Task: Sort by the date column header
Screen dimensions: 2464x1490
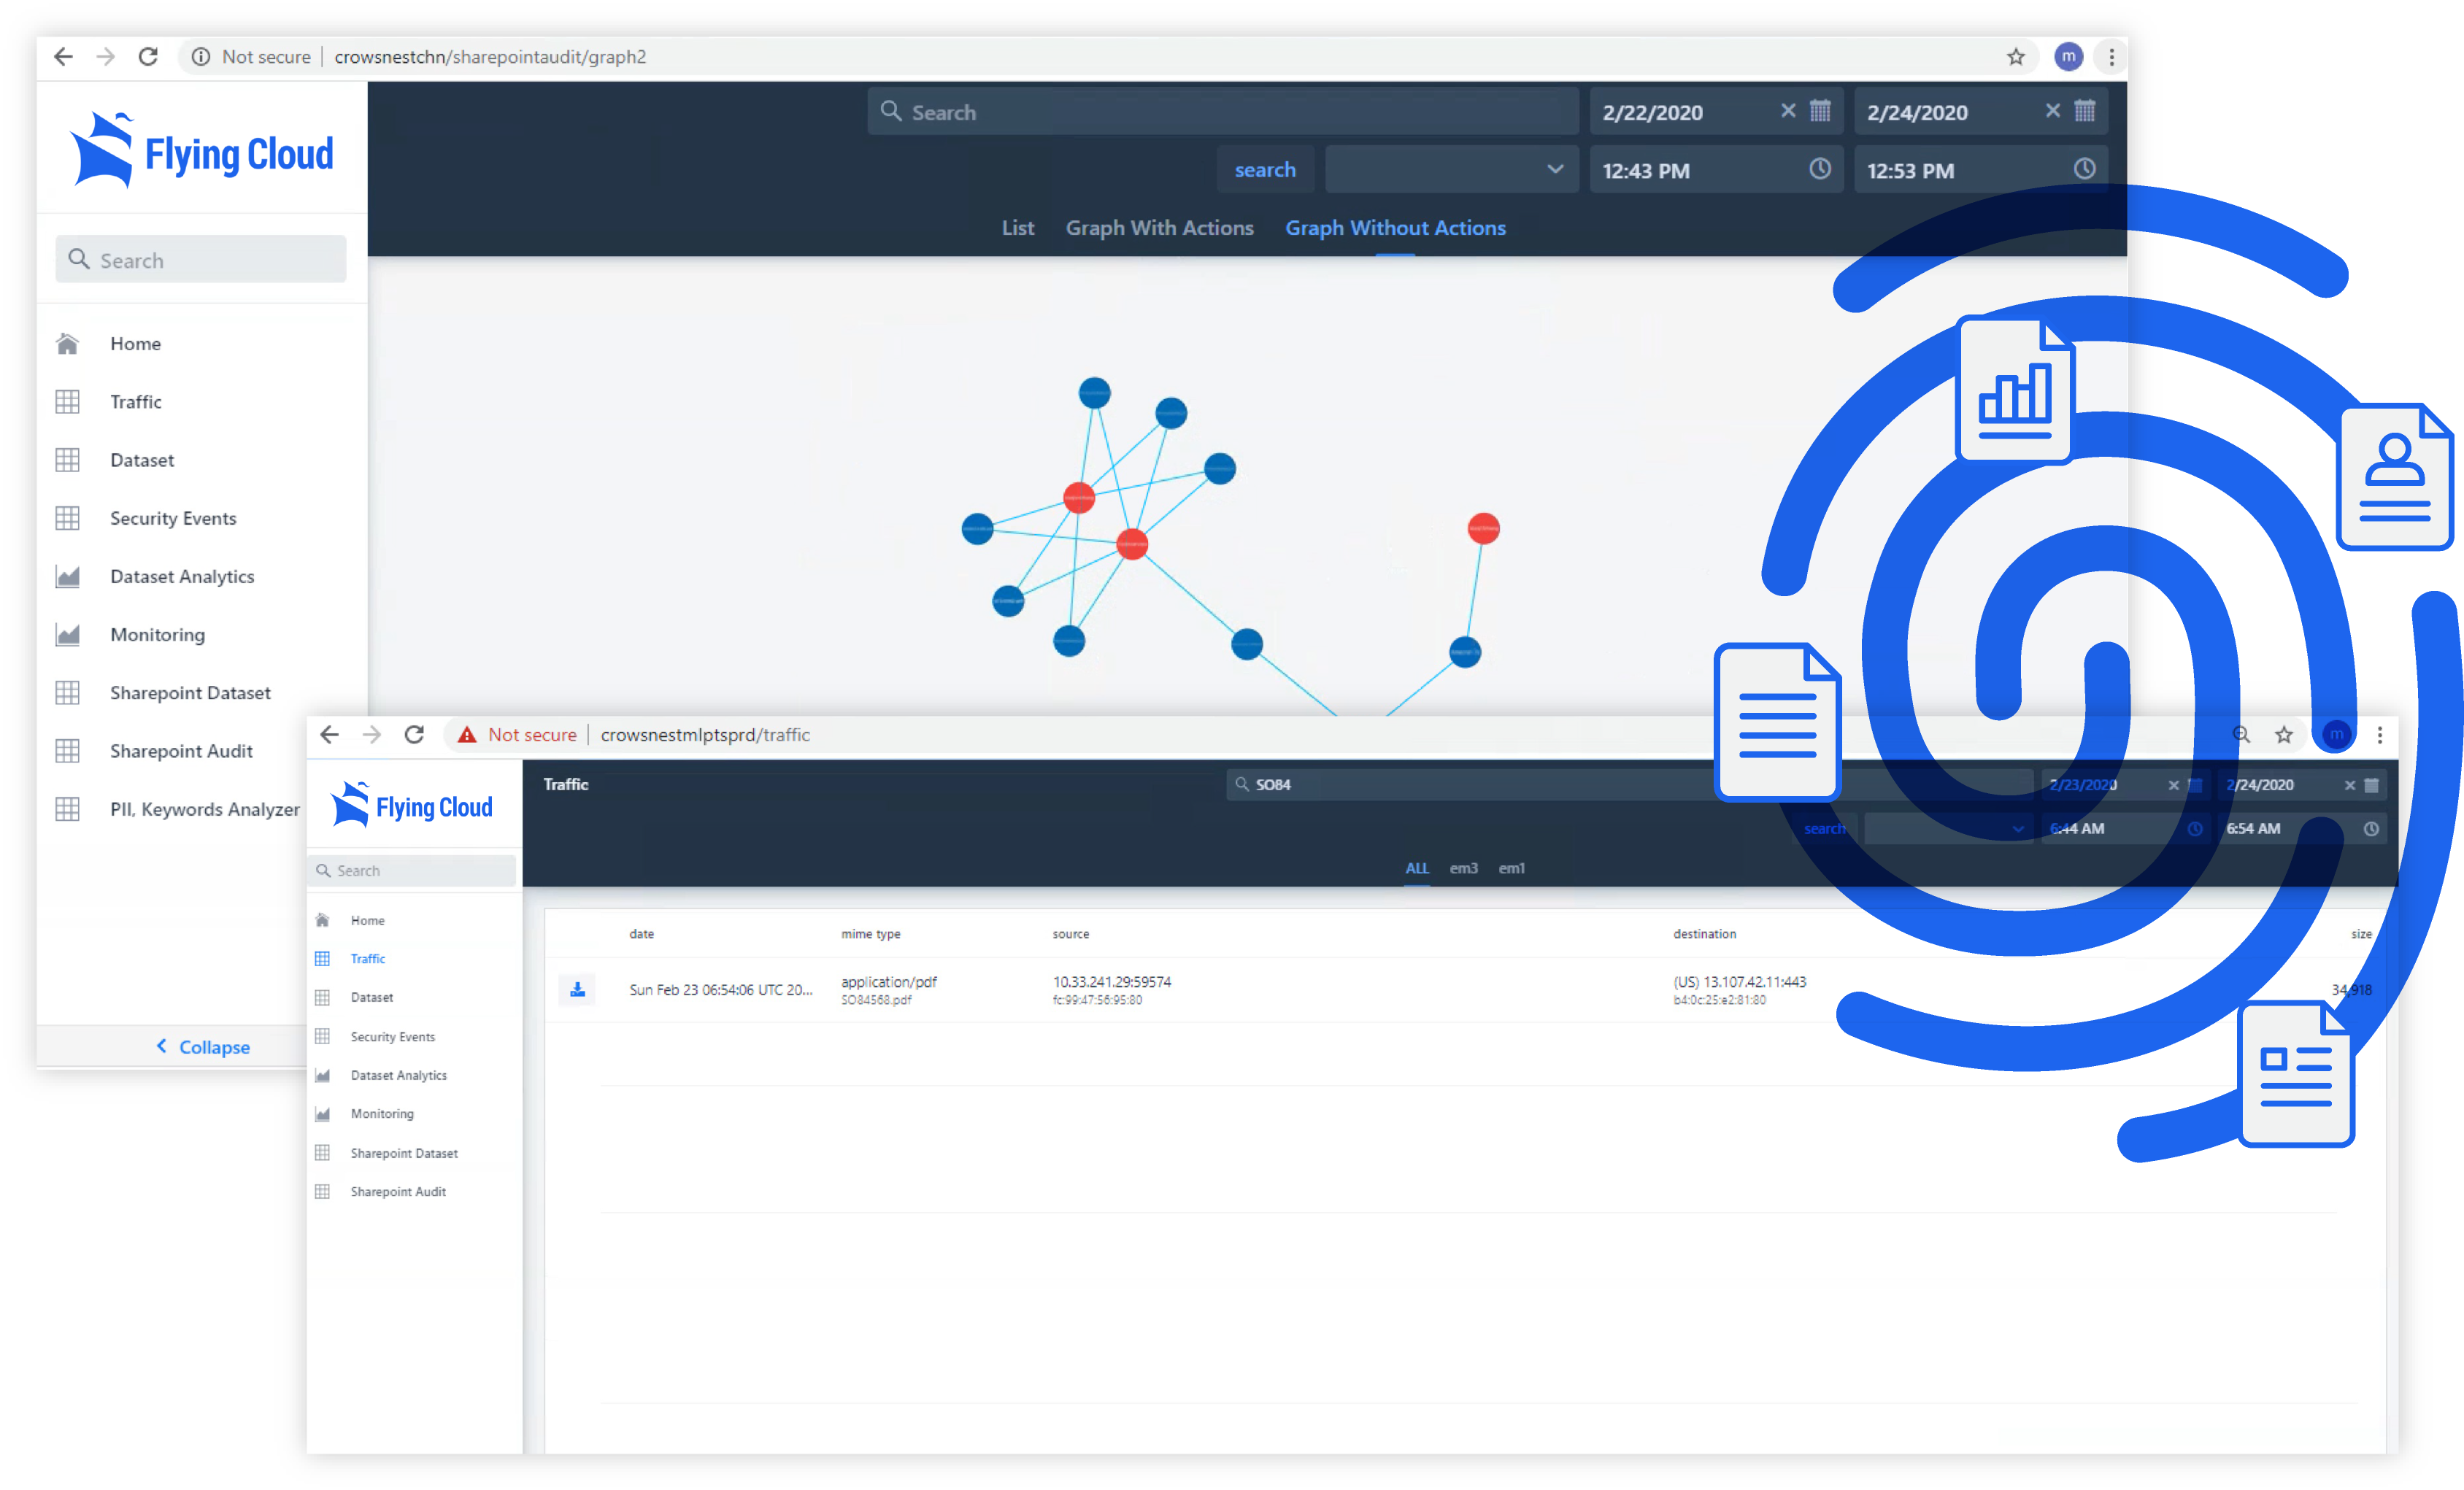Action: 641,934
